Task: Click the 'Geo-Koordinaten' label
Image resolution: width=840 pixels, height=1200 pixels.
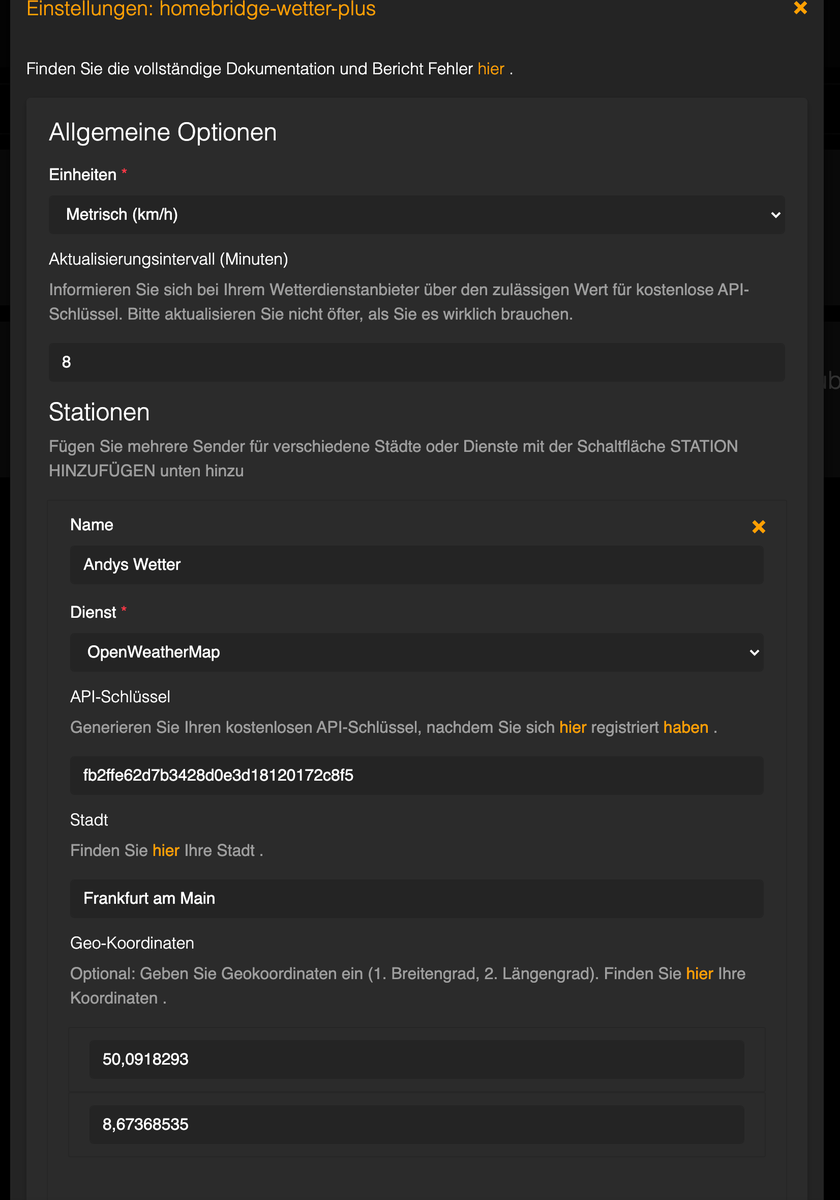Action: 132,943
